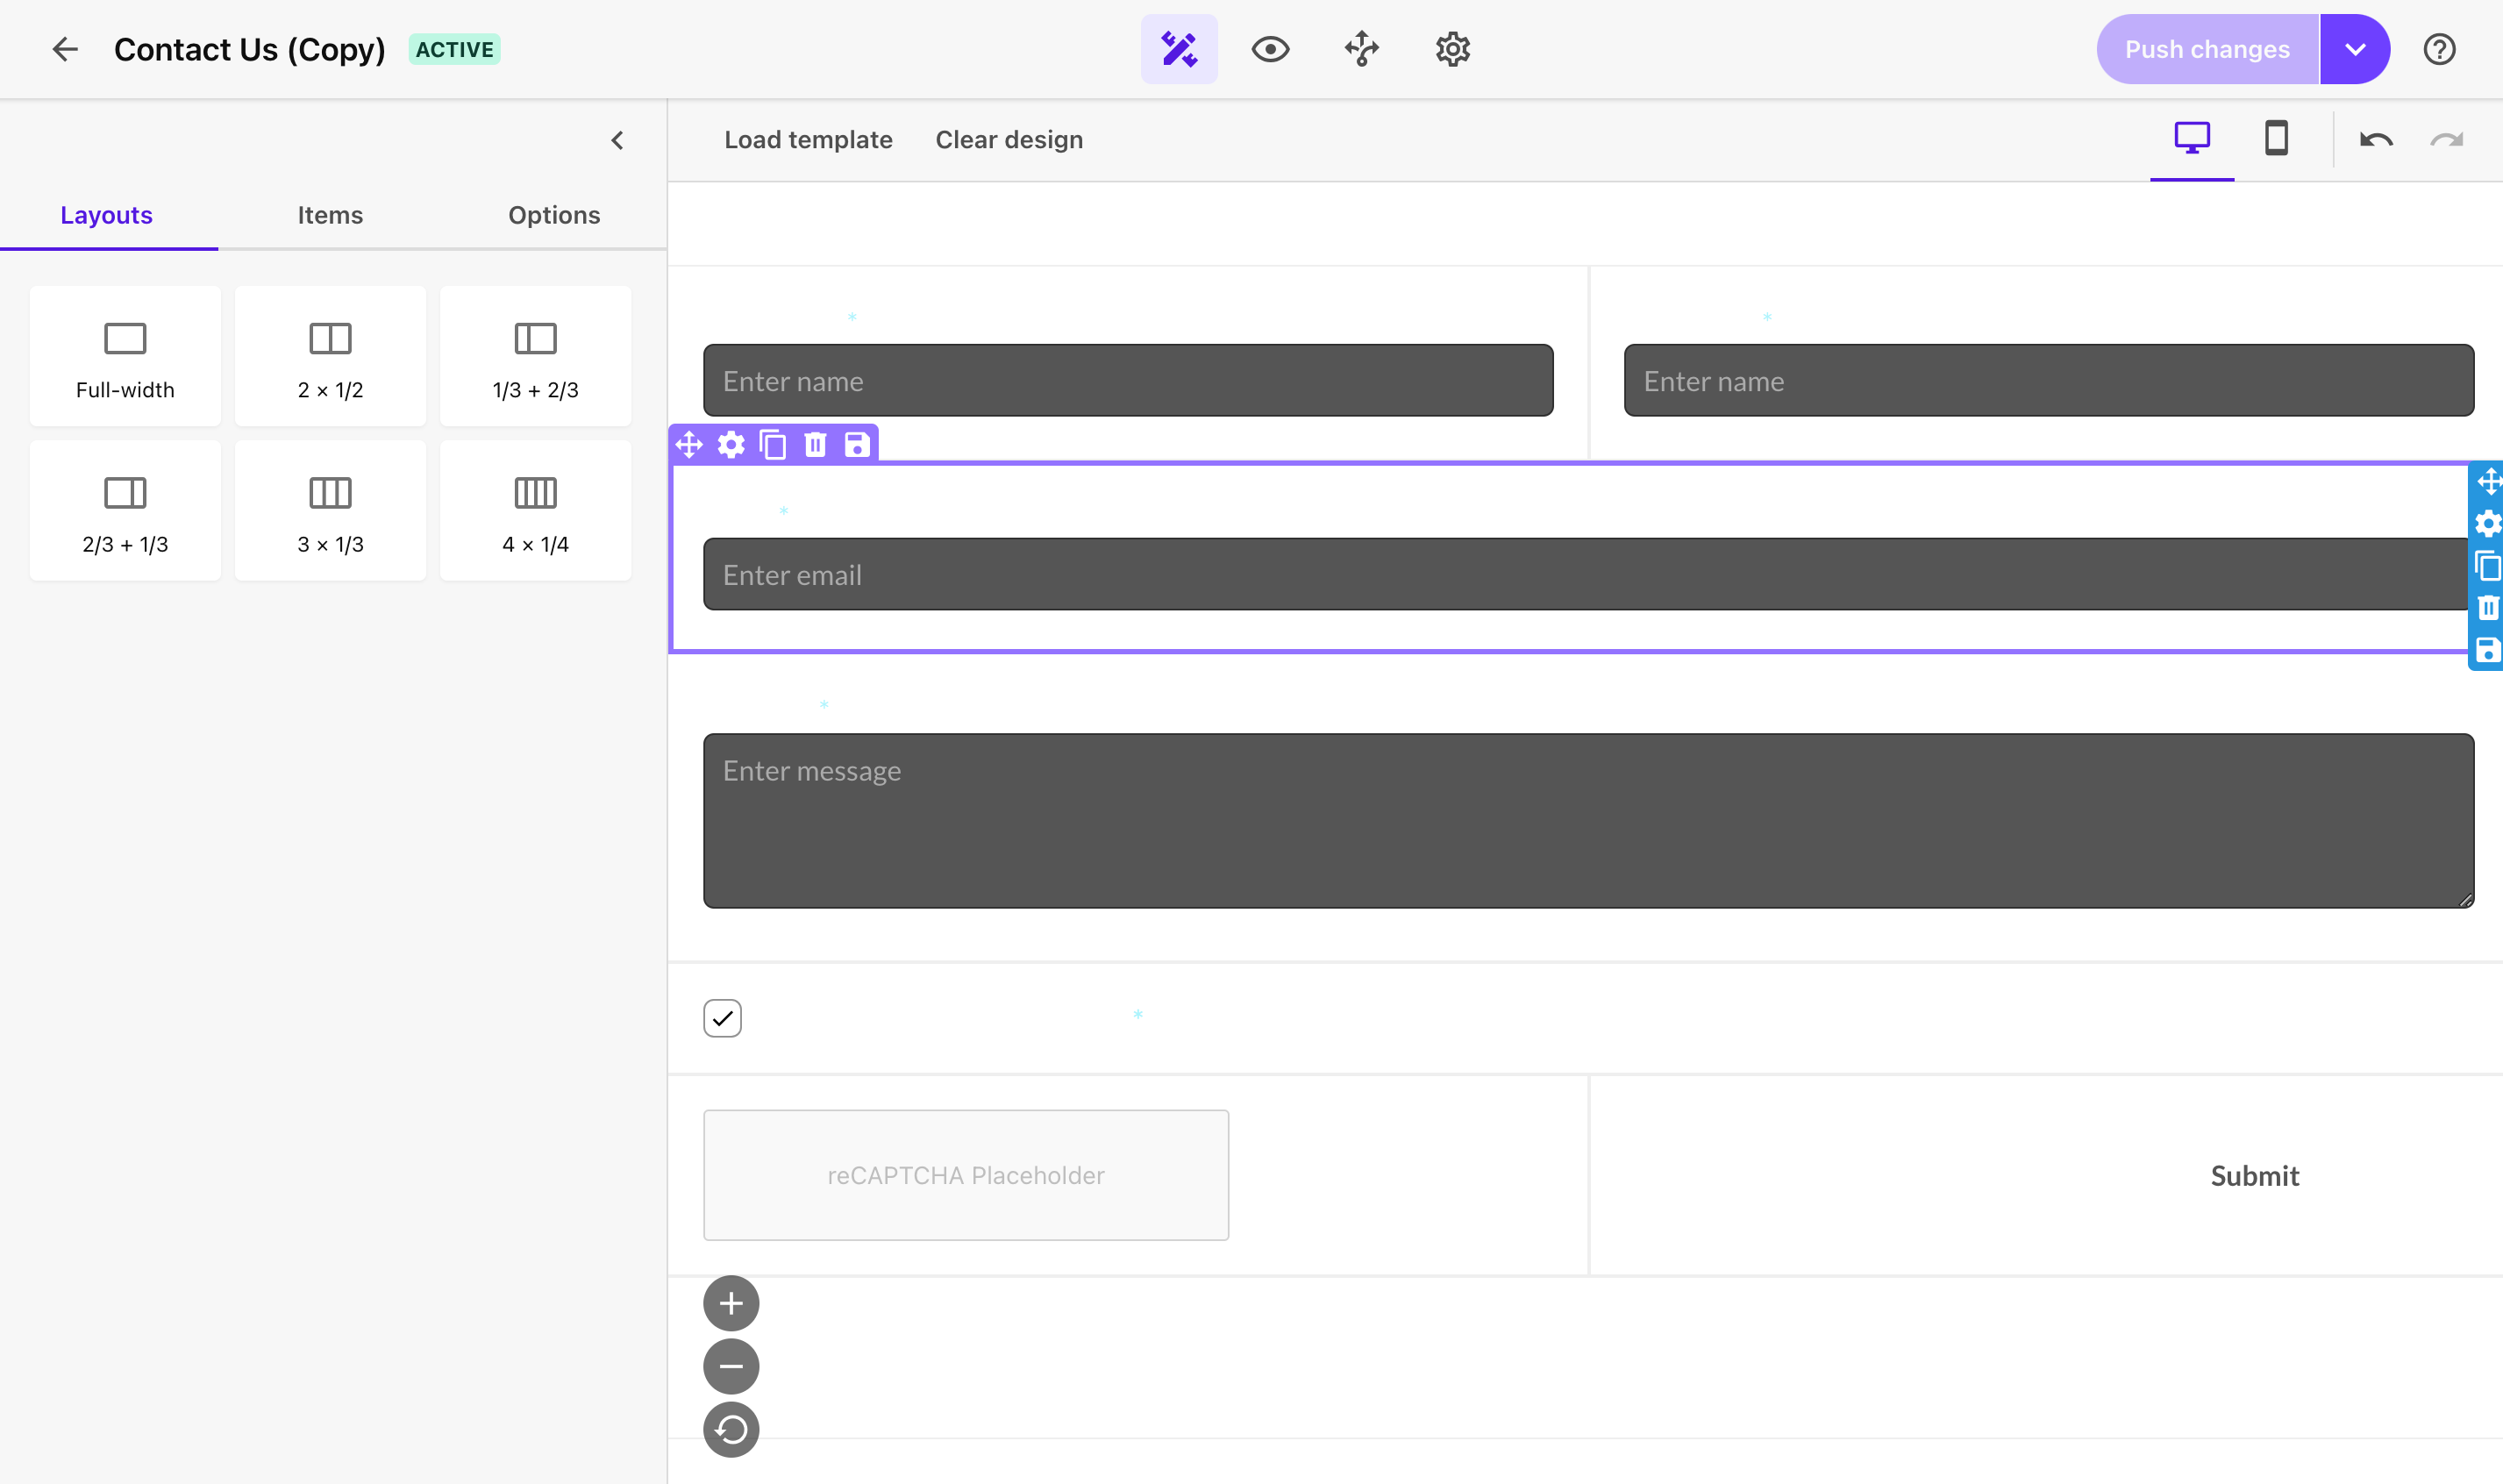Viewport: 2503px width, 1484px height.
Task: Switch to mobile view icon
Action: 2277,138
